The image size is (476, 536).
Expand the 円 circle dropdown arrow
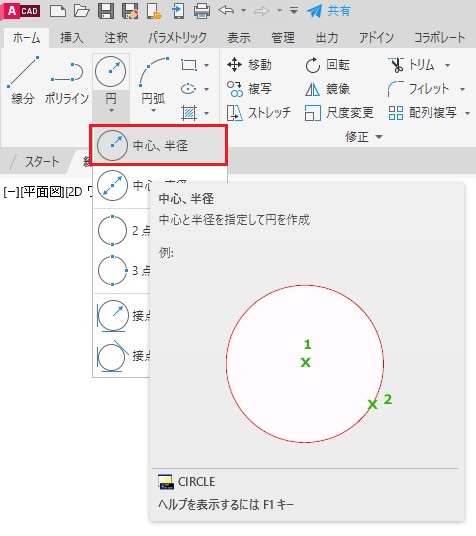(111, 110)
